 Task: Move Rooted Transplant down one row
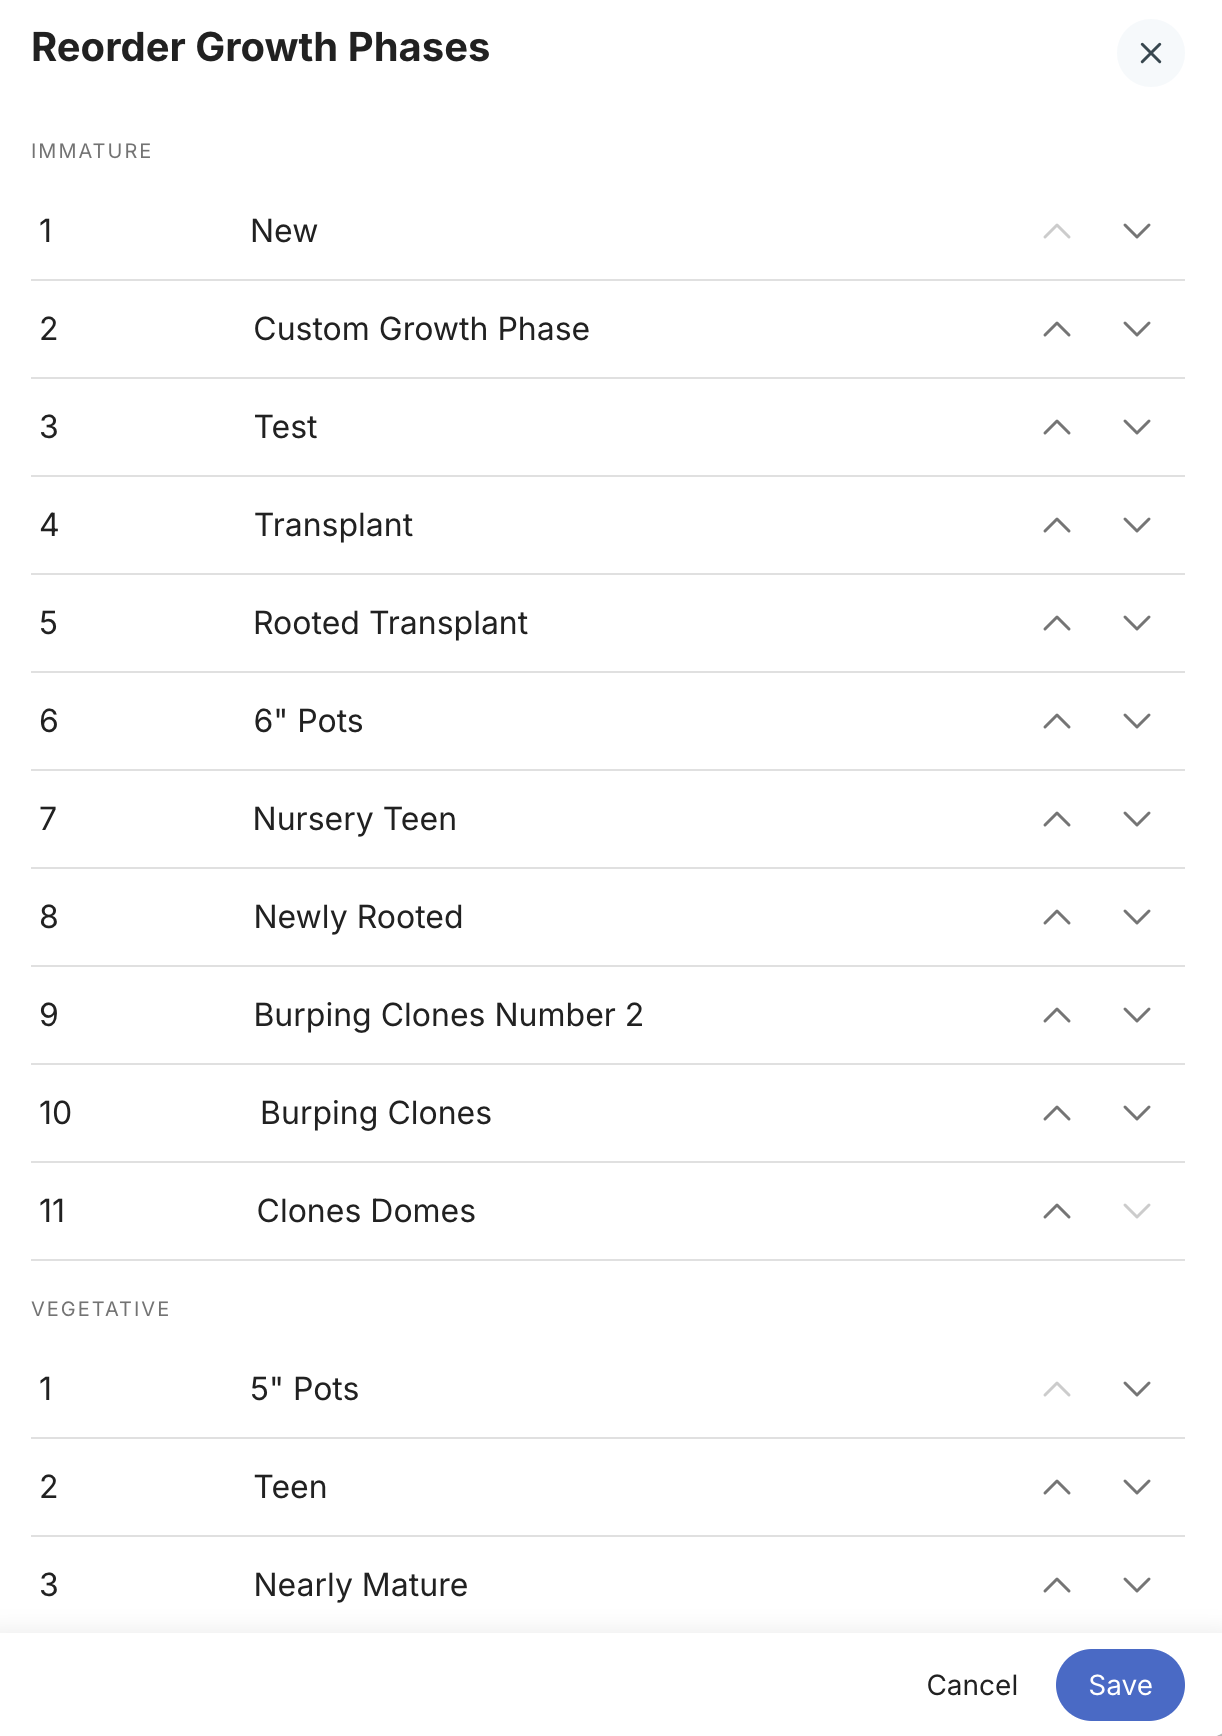[x=1137, y=623]
